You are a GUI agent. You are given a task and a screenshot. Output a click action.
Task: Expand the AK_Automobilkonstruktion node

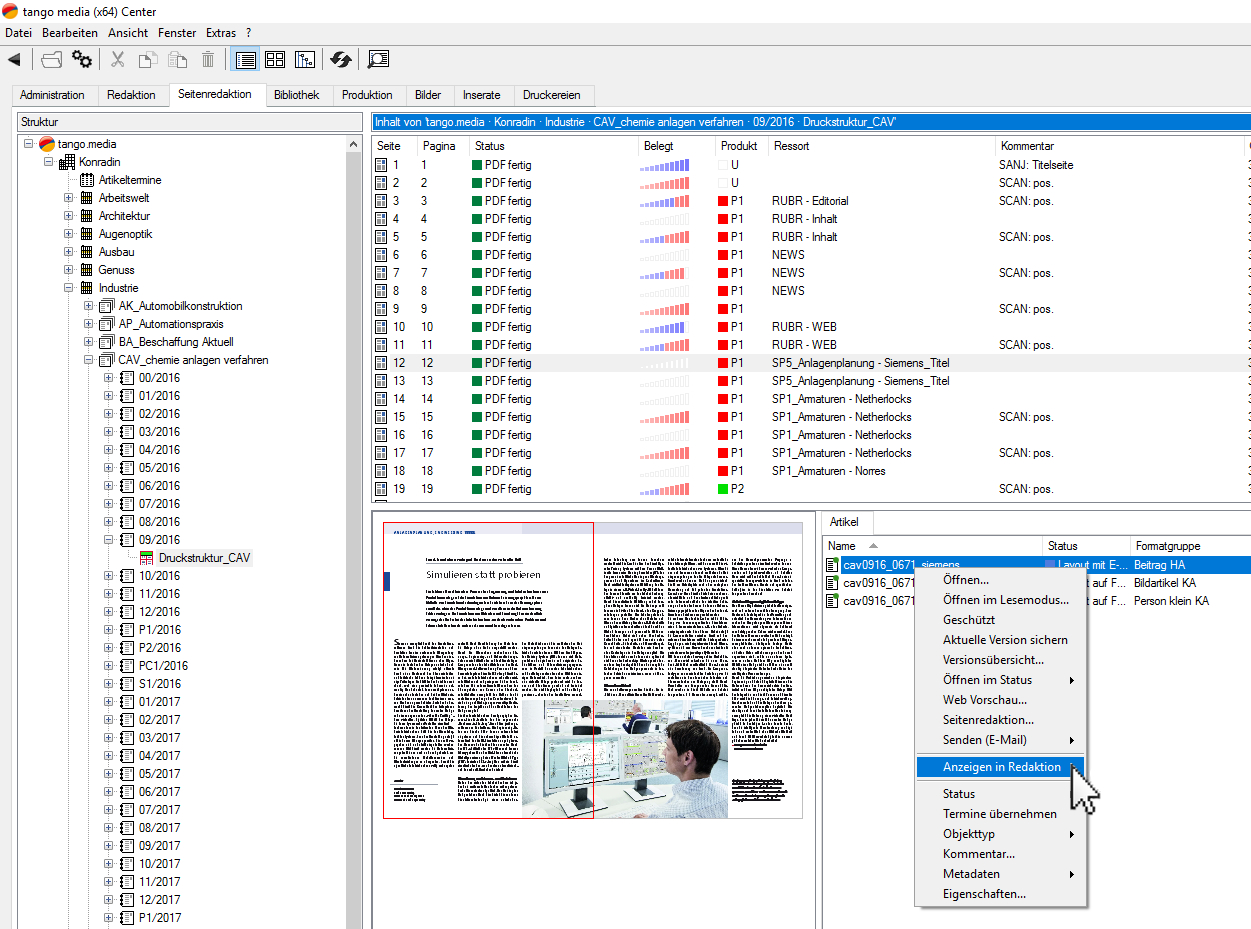(89, 306)
